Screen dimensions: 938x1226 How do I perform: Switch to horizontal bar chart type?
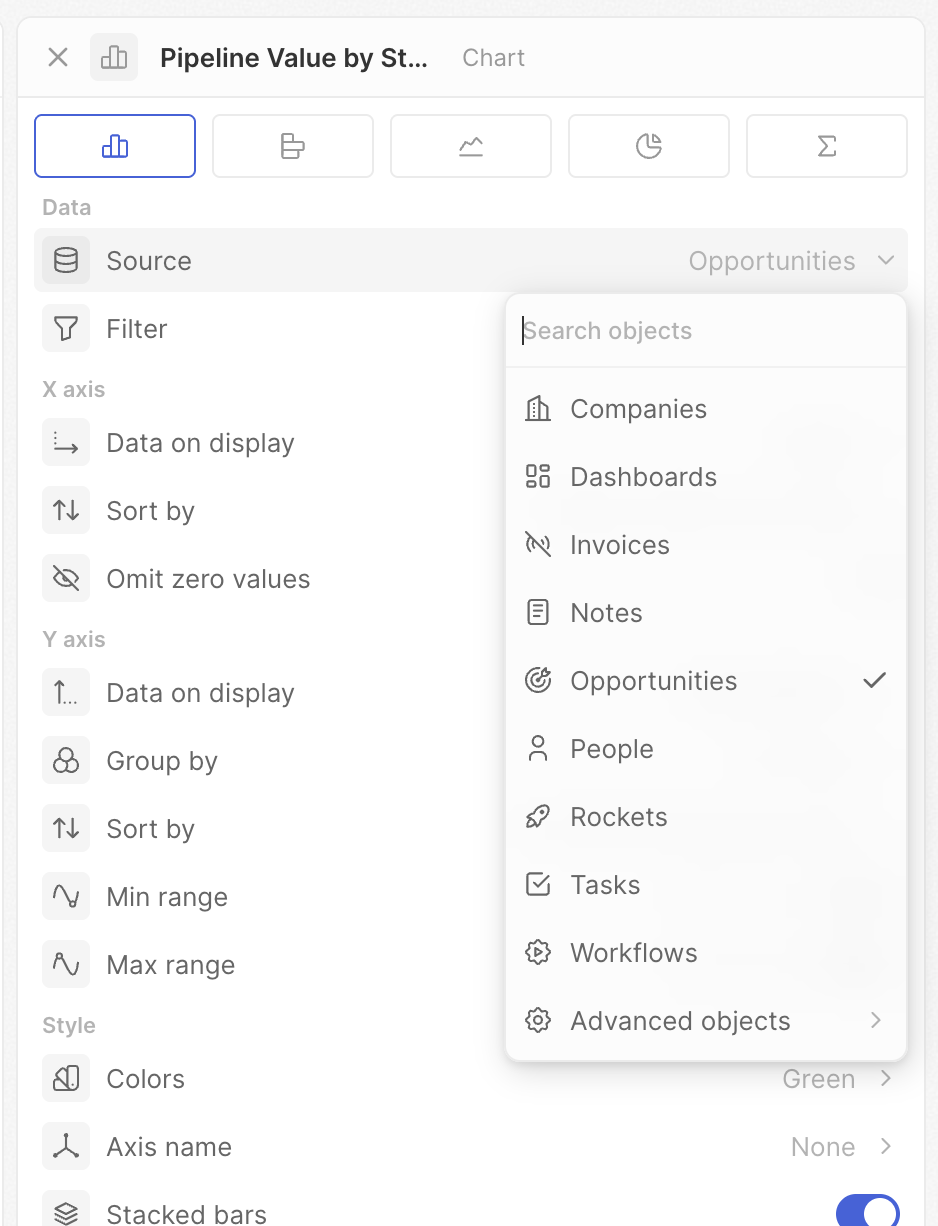tap(292, 147)
